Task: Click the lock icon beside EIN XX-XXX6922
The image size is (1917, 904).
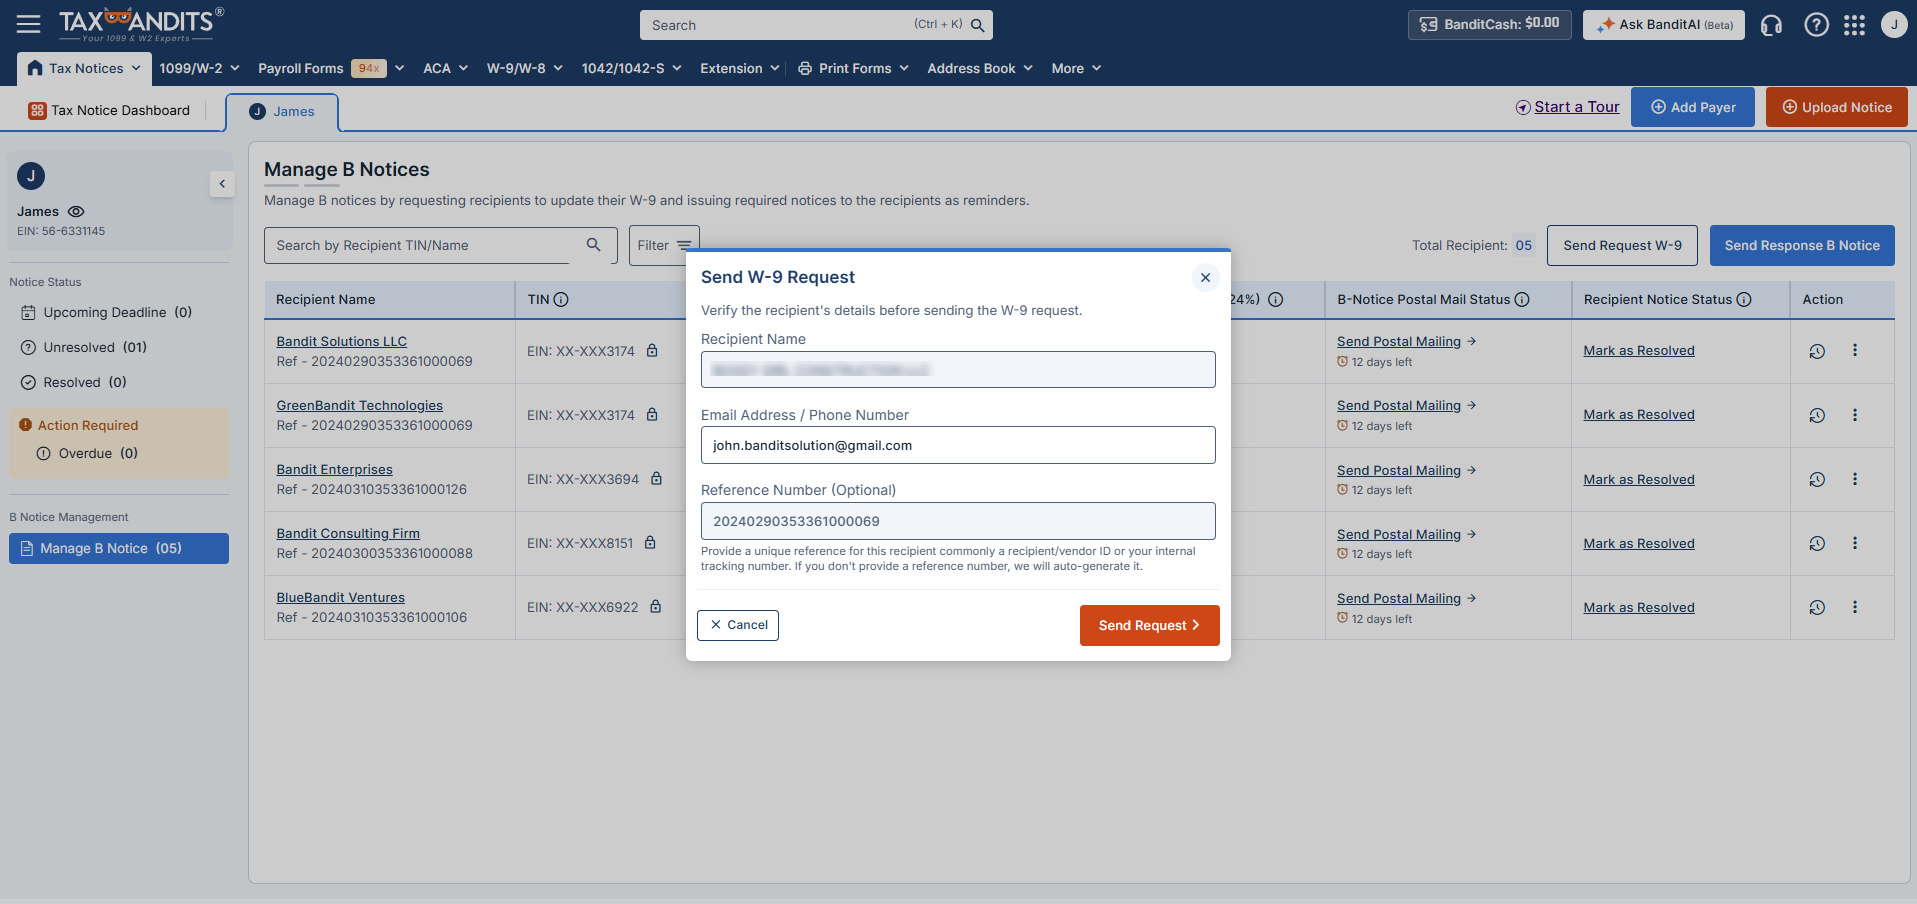Action: pos(655,606)
